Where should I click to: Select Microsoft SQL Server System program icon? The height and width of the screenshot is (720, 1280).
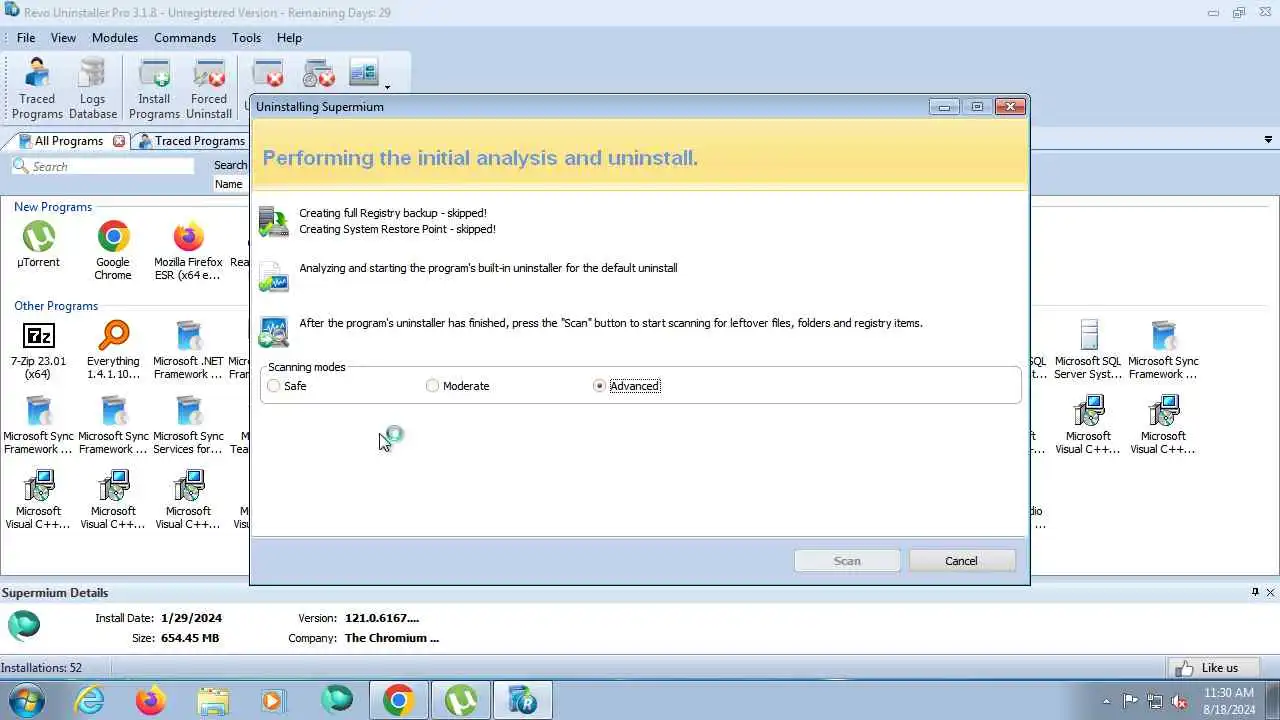click(1088, 350)
